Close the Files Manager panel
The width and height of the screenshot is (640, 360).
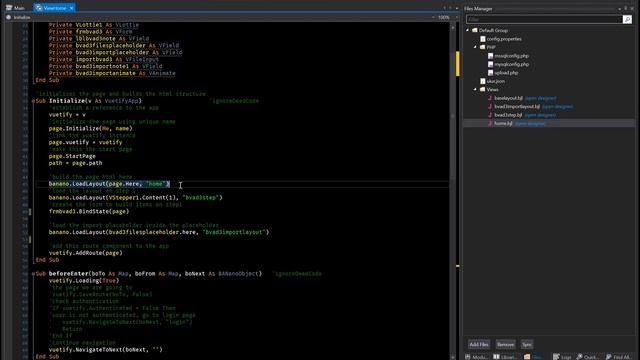(632, 9)
